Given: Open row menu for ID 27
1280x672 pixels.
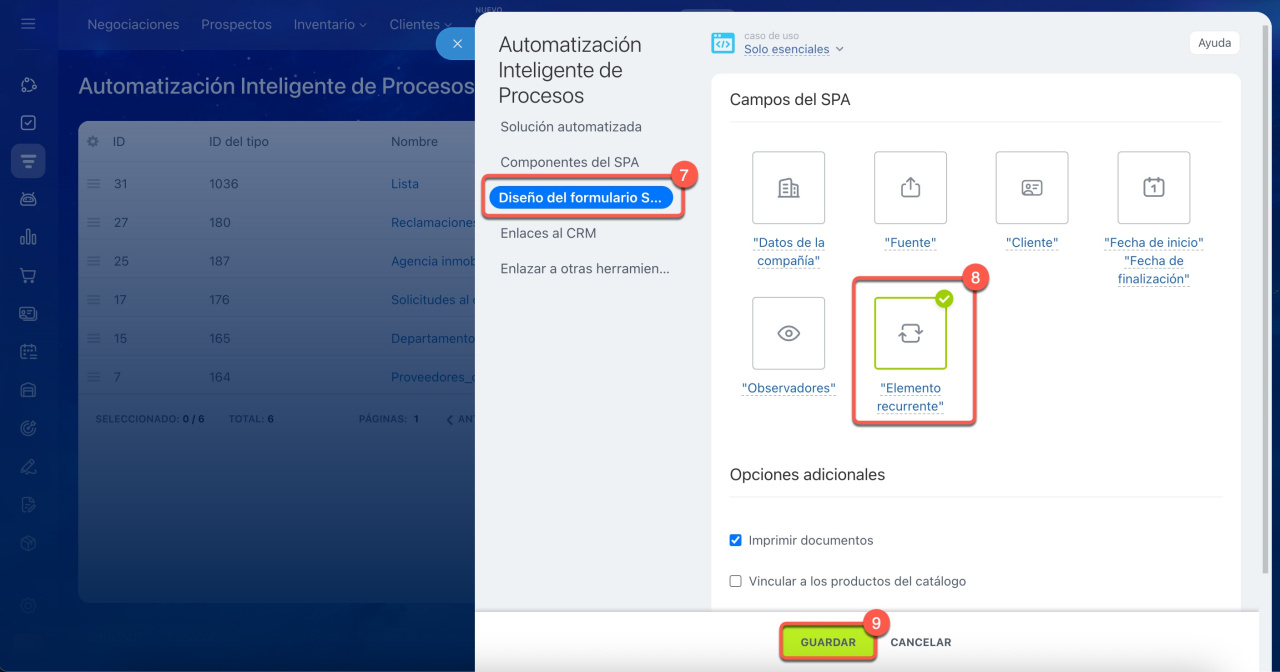Looking at the screenshot, I should coord(94,223).
